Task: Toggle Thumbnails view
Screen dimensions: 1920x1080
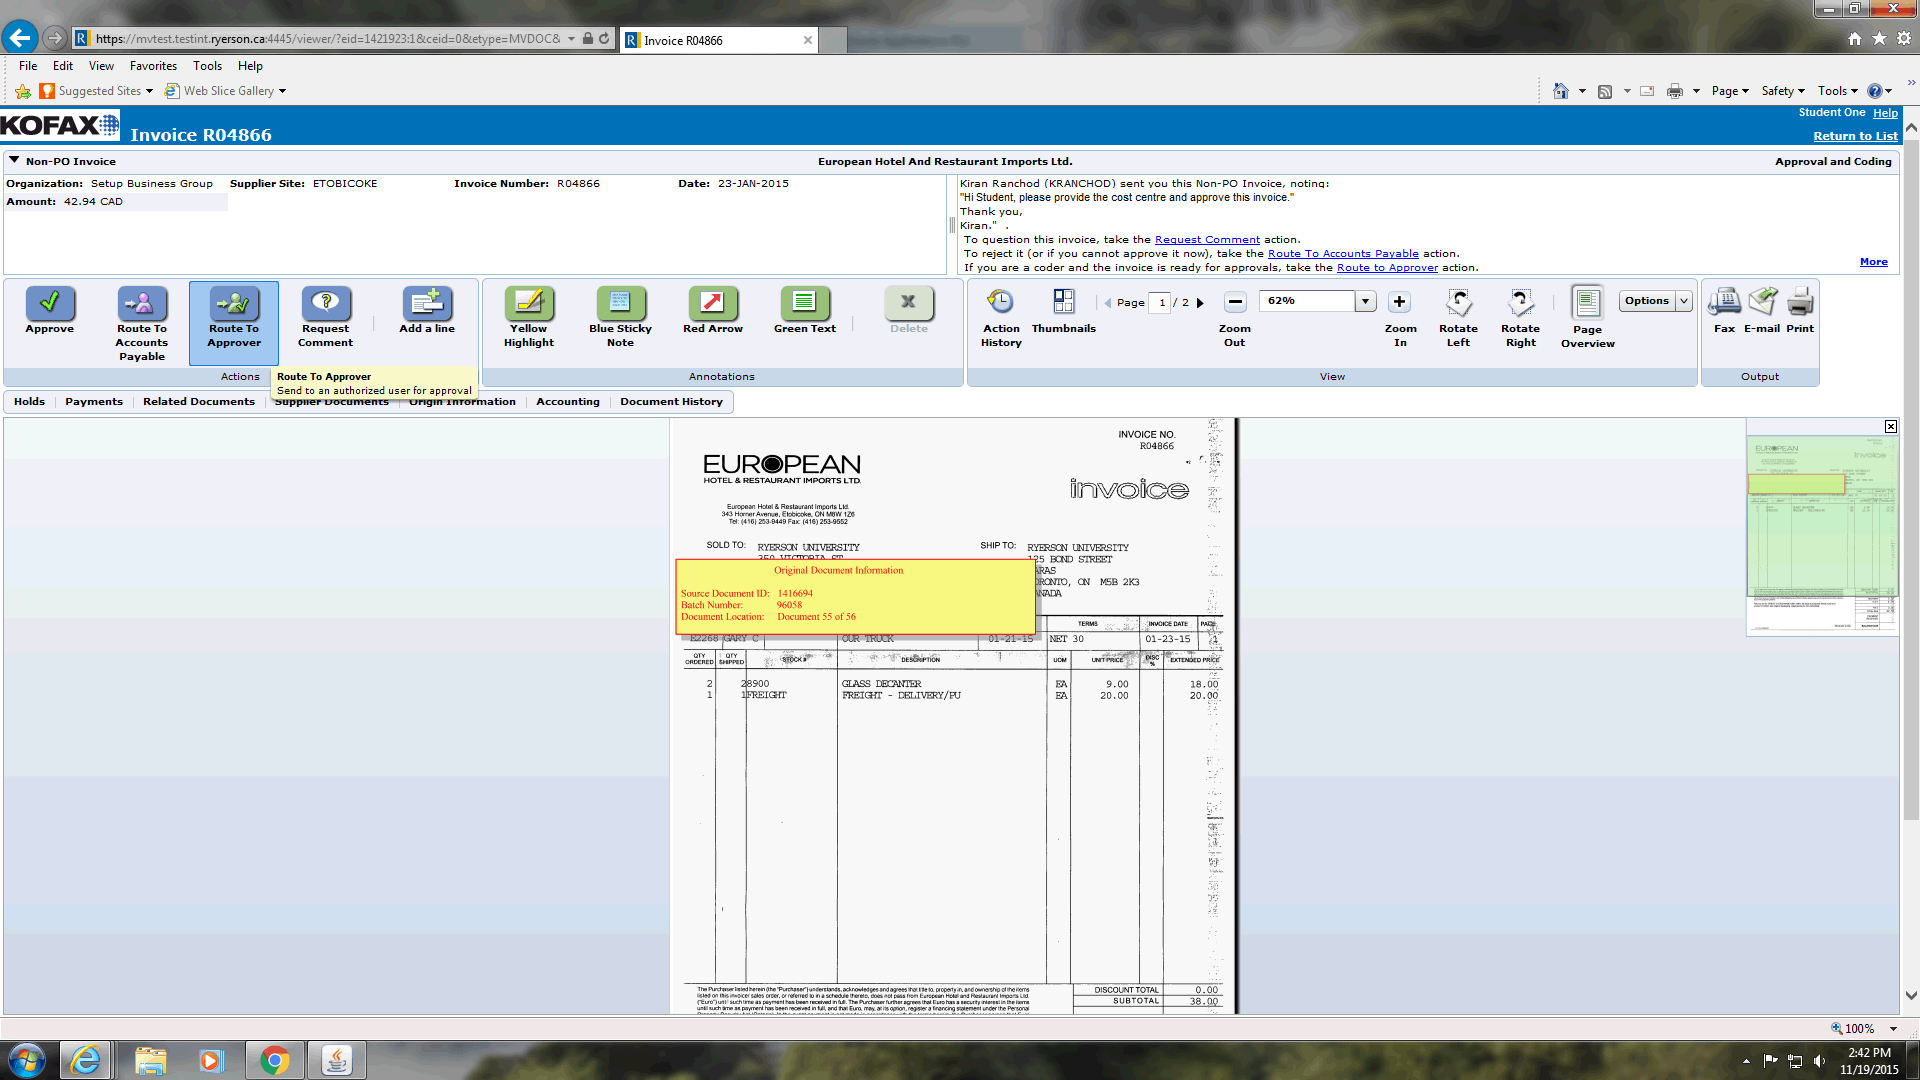Action: 1063,303
